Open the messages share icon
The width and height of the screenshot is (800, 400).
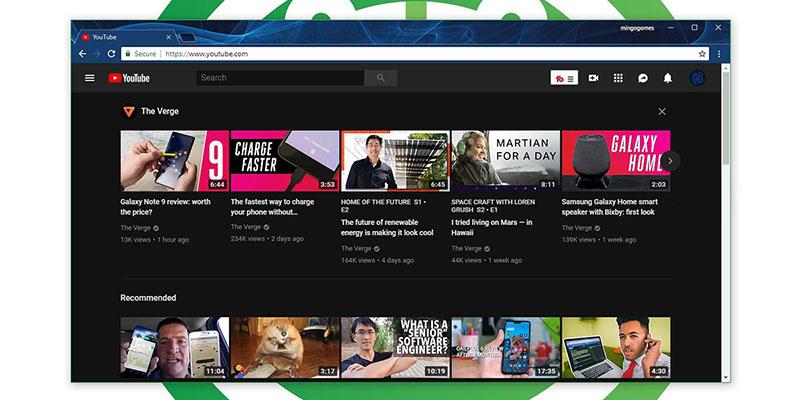coord(643,78)
